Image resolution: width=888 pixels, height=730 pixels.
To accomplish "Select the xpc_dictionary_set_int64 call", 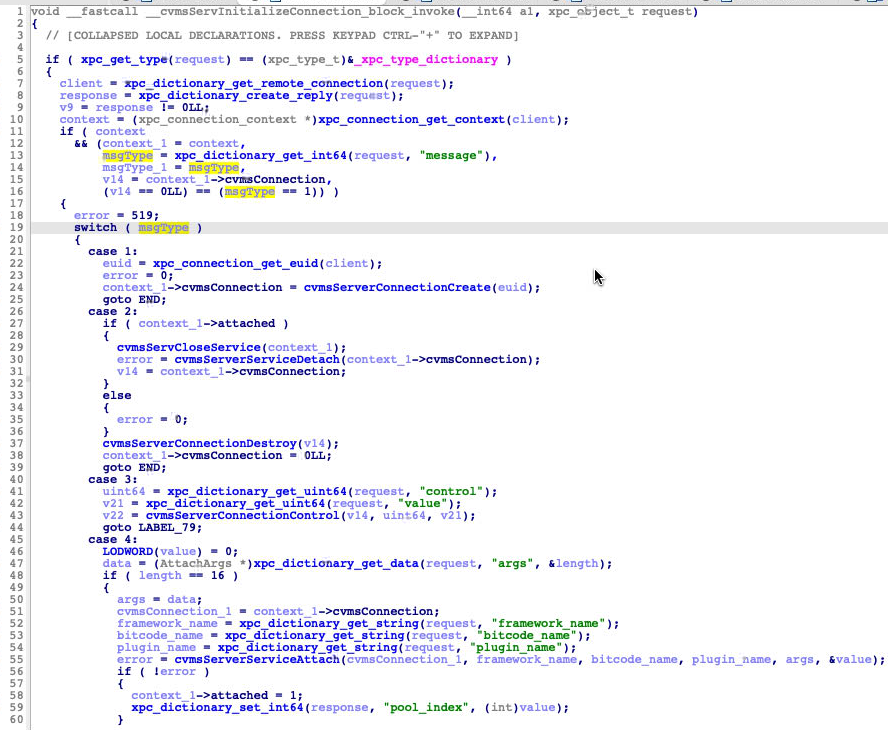I will click(216, 707).
